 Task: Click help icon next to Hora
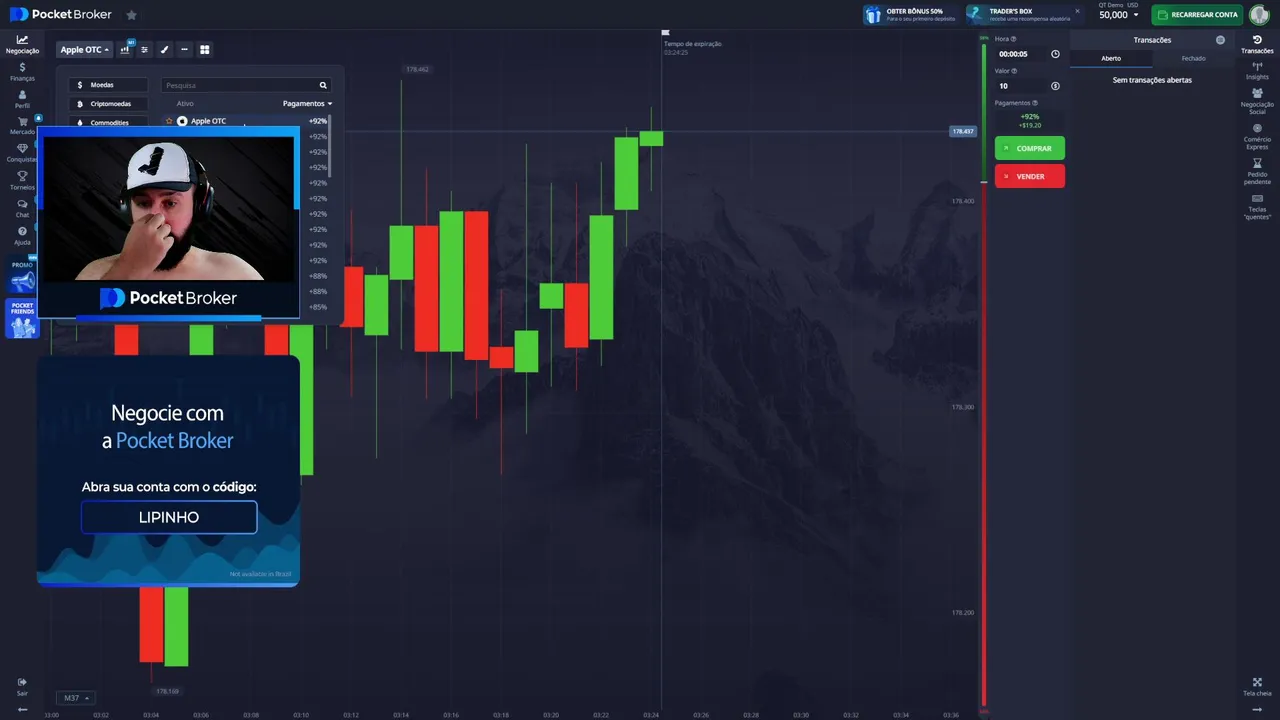tap(1013, 39)
